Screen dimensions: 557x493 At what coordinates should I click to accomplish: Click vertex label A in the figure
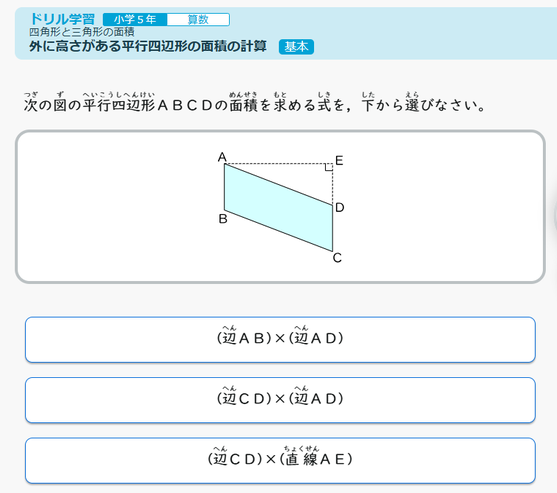coord(222,157)
